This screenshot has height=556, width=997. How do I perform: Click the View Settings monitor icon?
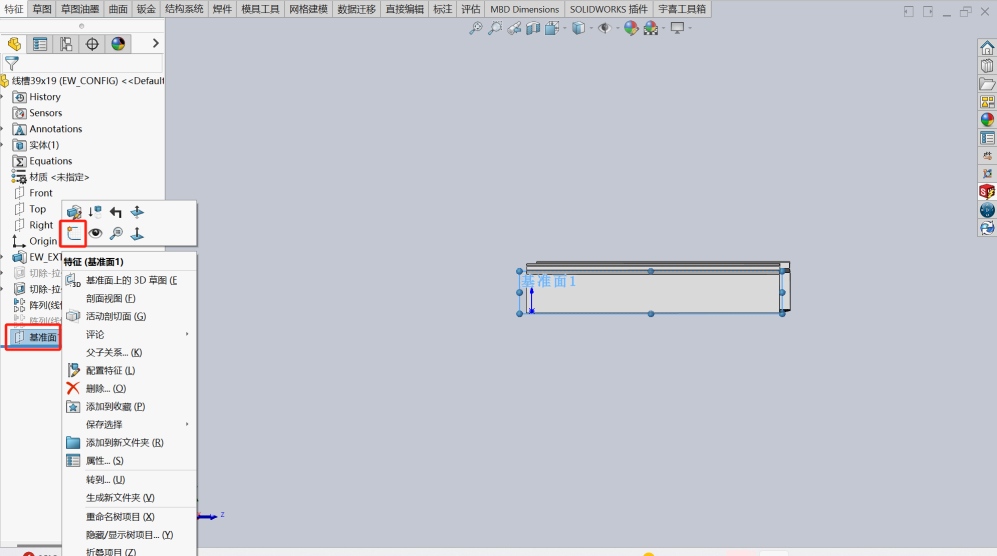point(677,28)
